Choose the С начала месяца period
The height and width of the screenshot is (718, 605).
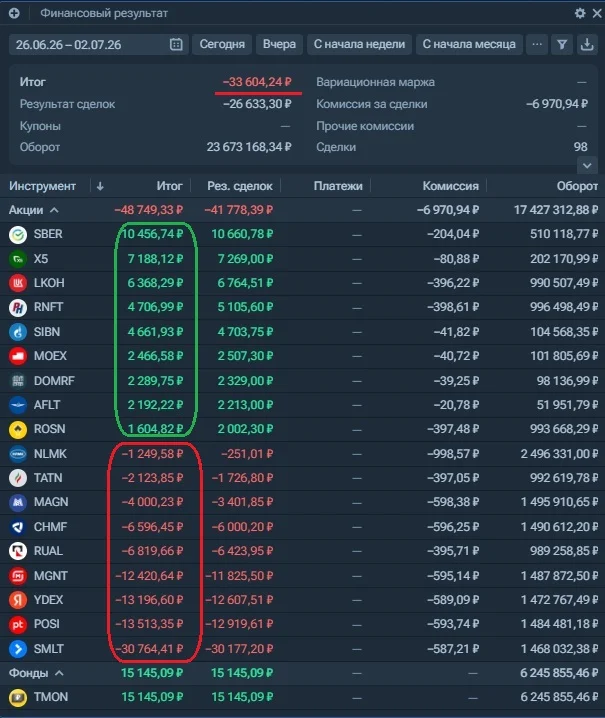pyautogui.click(x=469, y=44)
